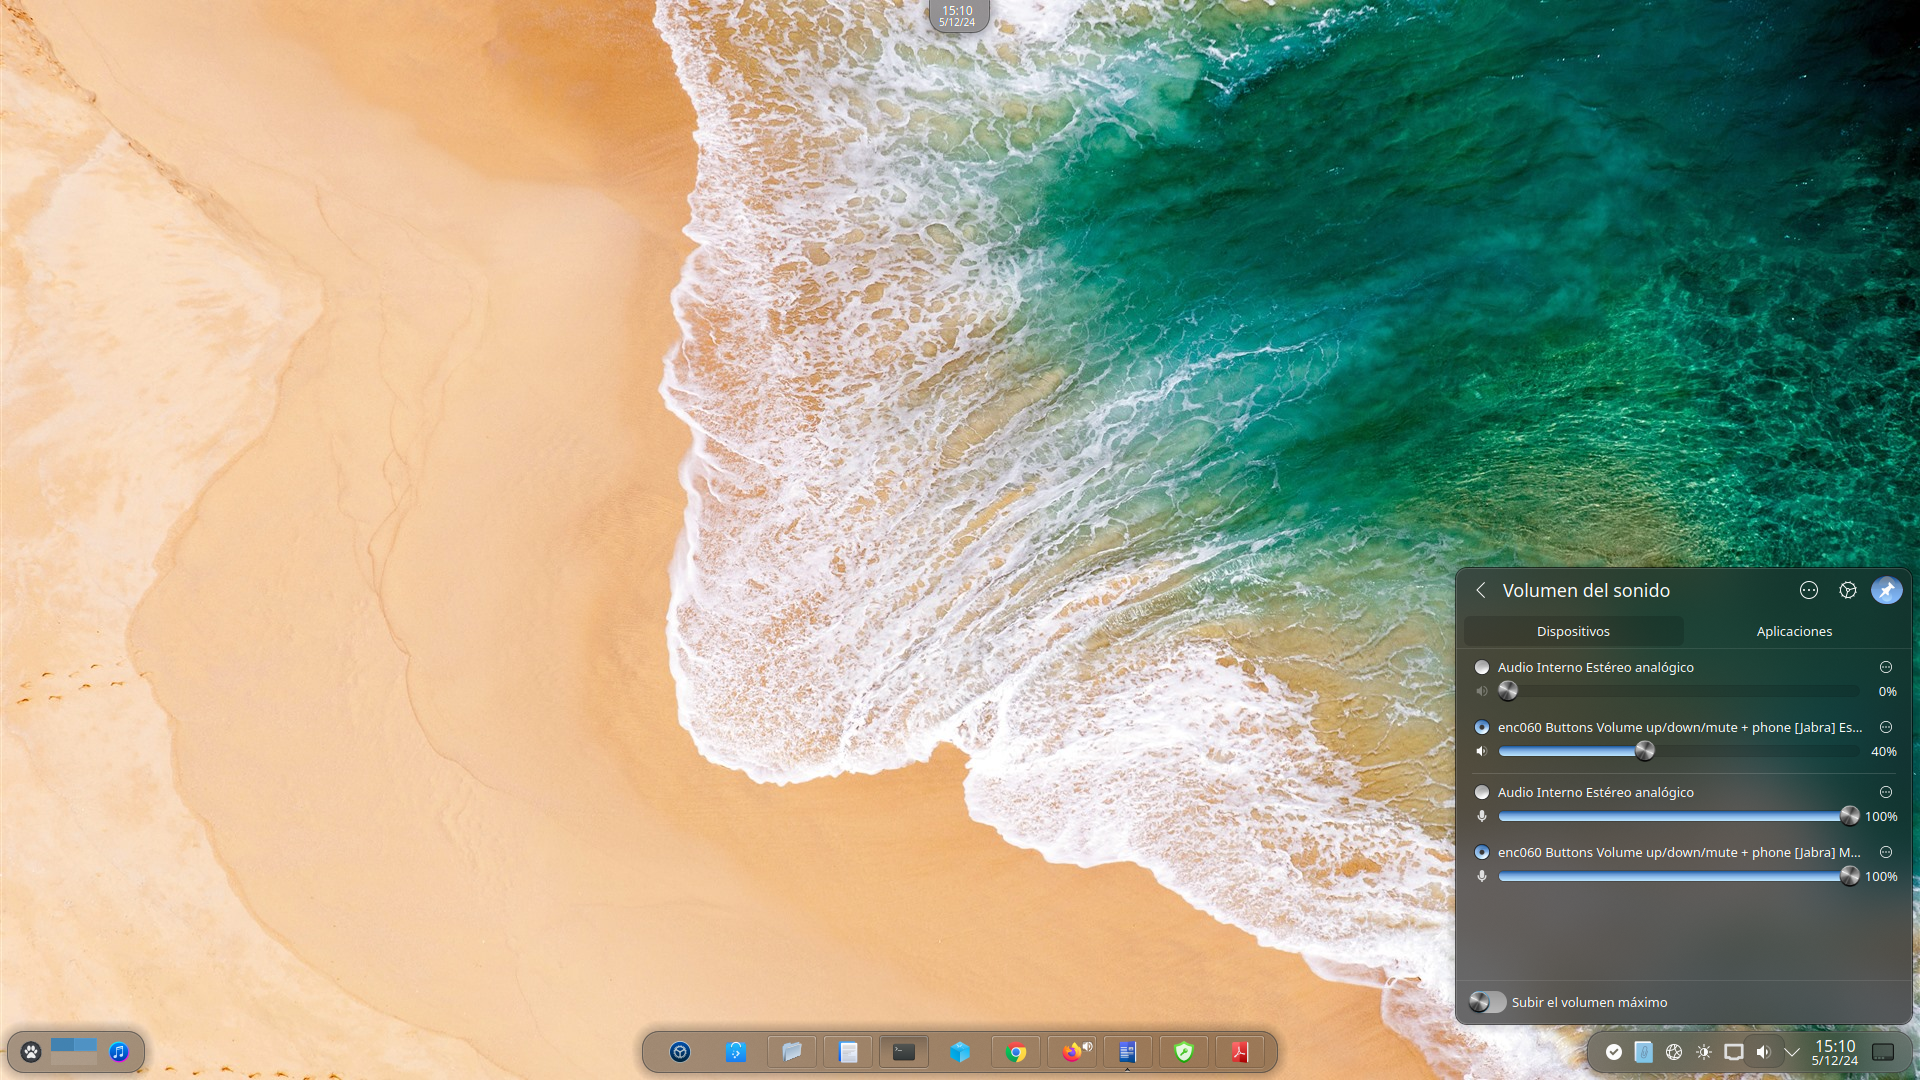Select first Audio Interno Estéreo analógico output
The image size is (1920, 1080).
coord(1482,667)
